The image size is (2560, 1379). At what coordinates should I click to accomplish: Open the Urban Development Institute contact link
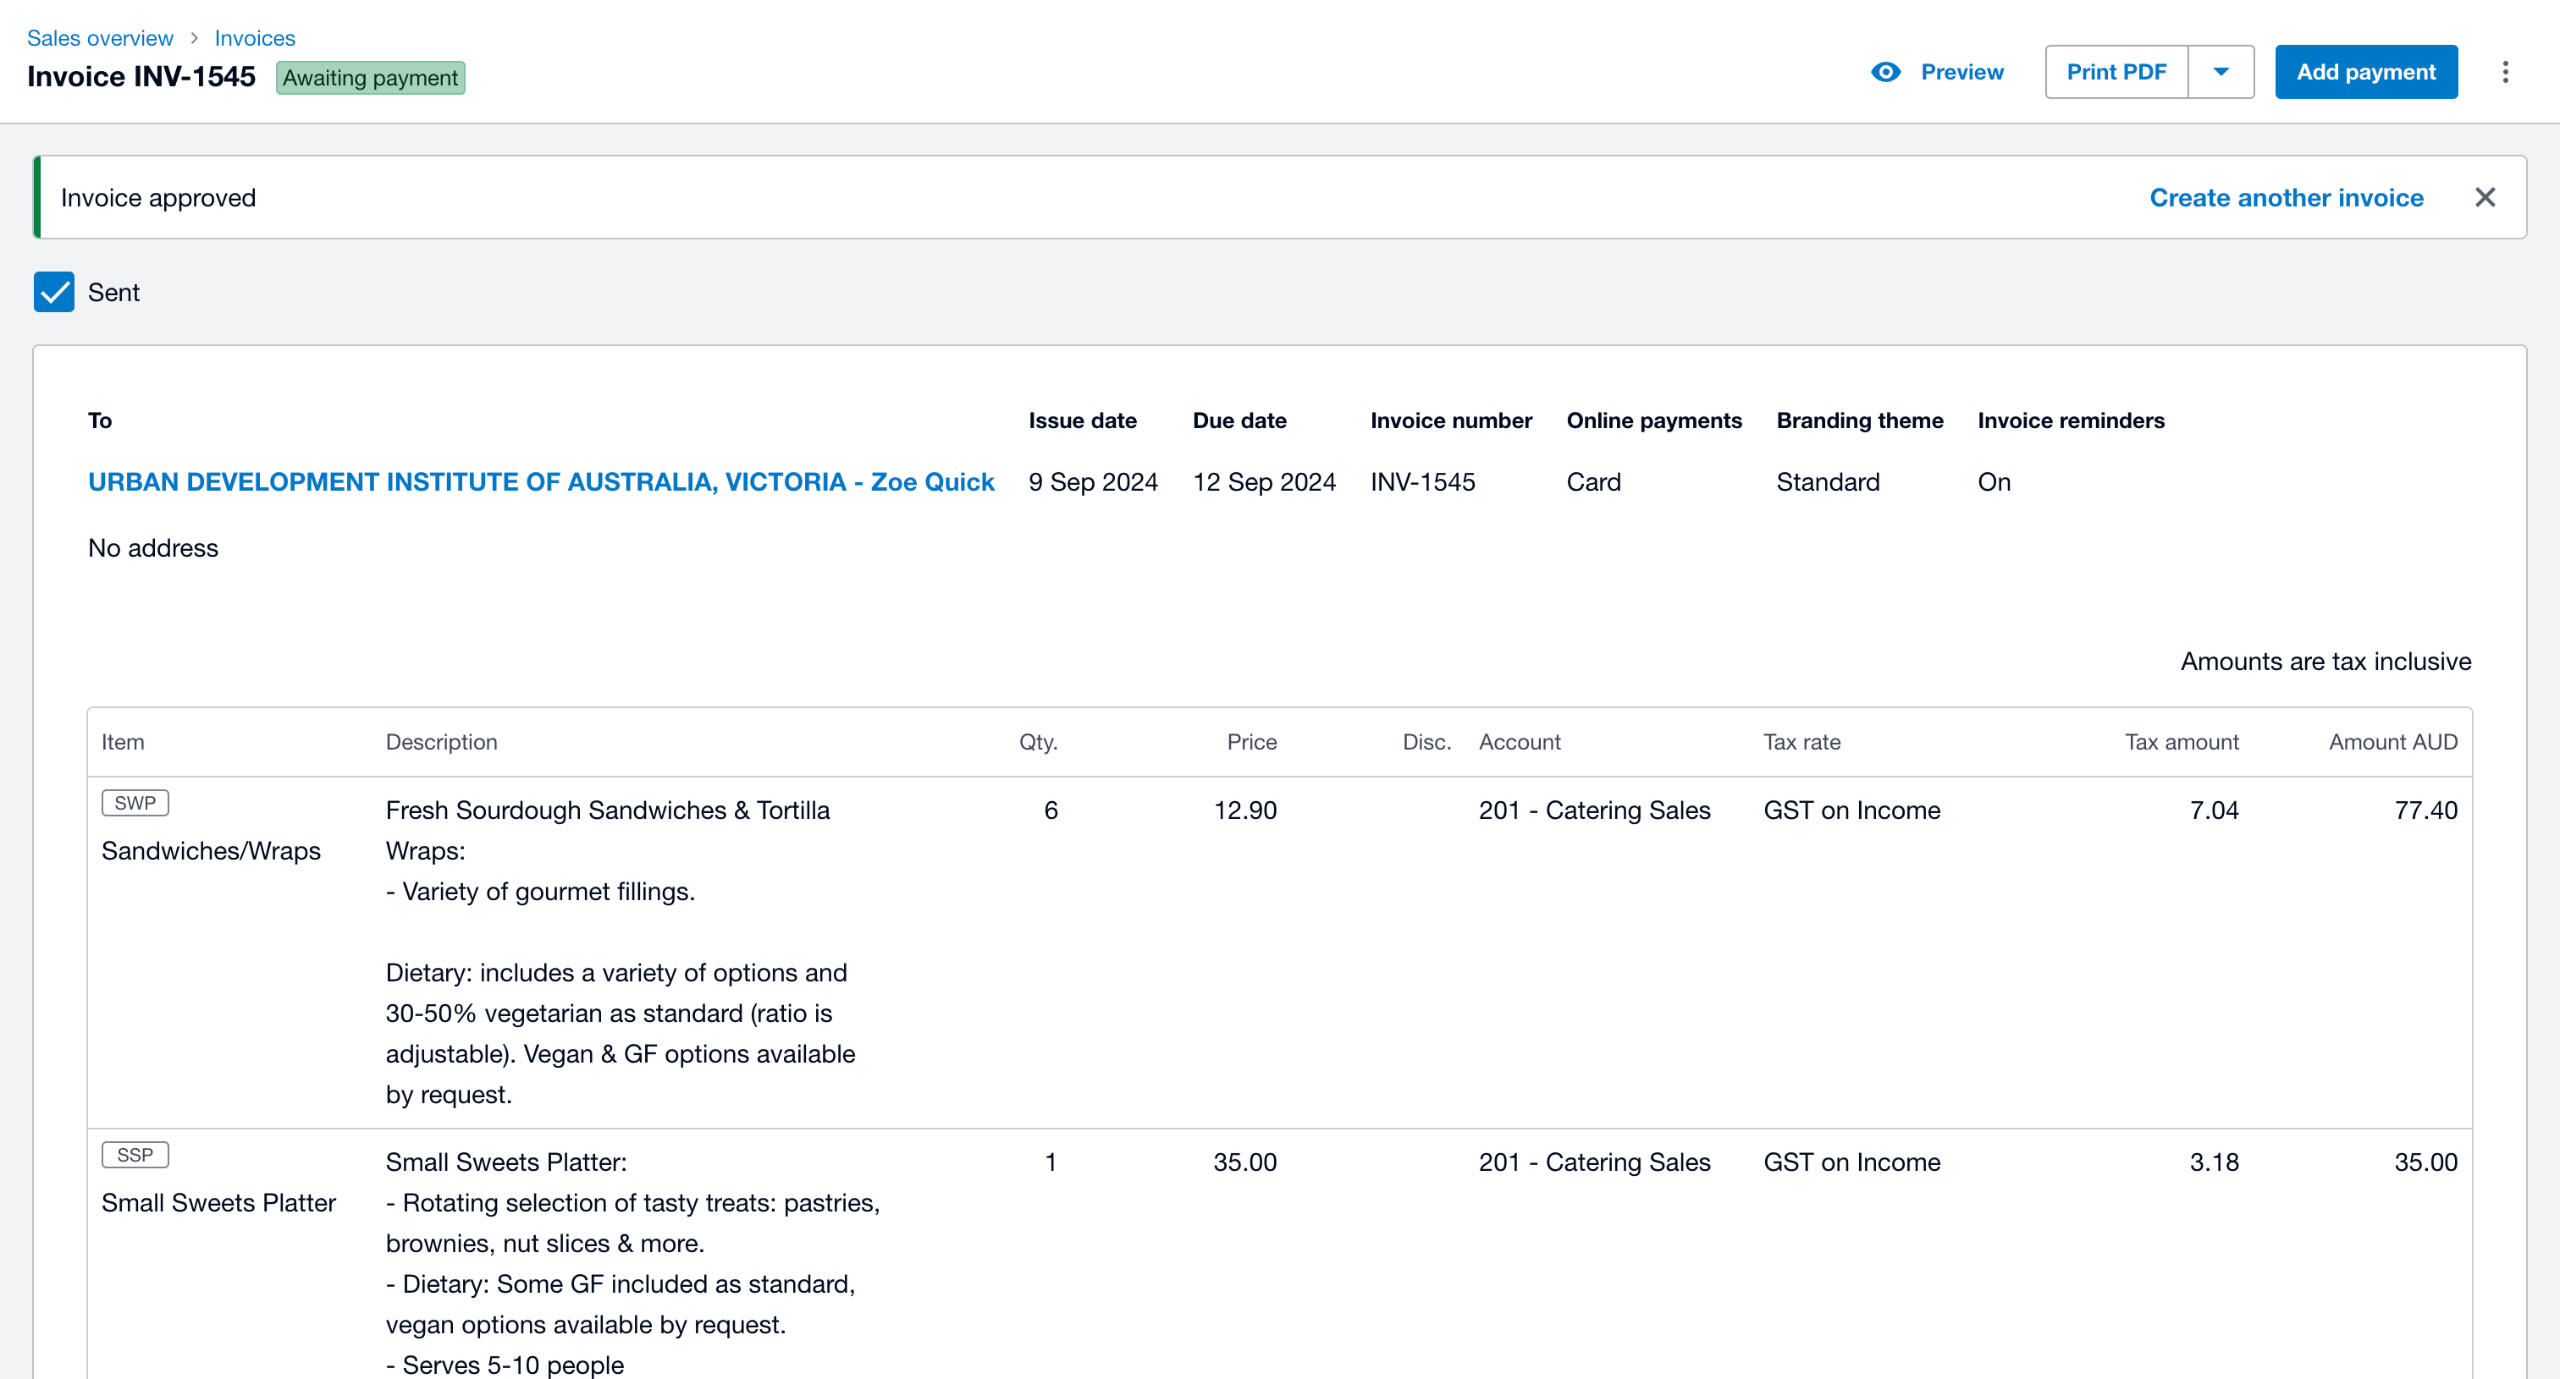pos(541,482)
